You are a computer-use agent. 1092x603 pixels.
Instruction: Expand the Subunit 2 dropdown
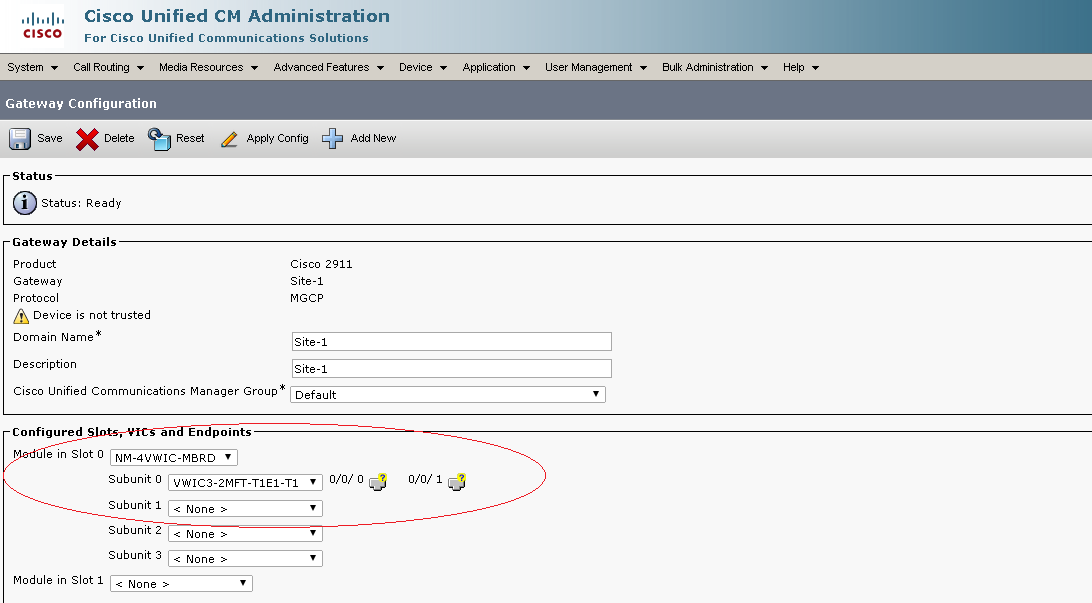(245, 534)
